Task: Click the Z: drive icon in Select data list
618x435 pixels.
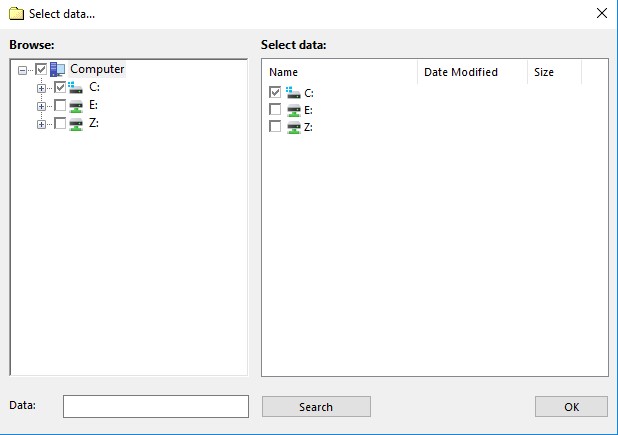Action: pyautogui.click(x=294, y=127)
